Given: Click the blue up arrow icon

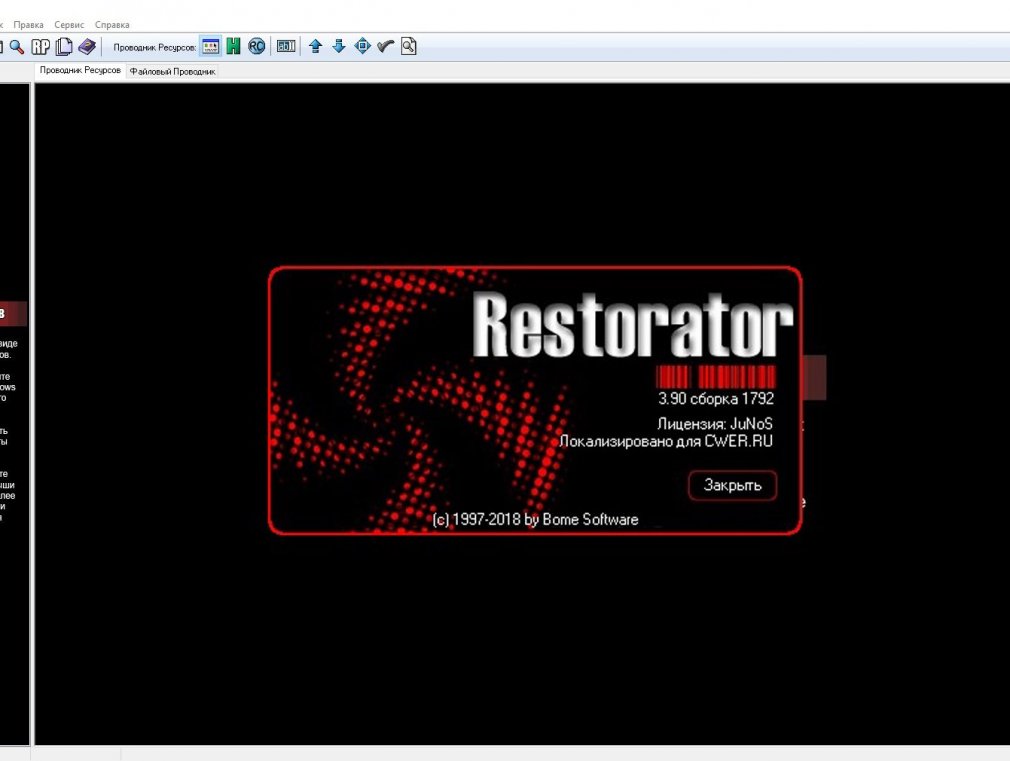Looking at the screenshot, I should point(316,46).
